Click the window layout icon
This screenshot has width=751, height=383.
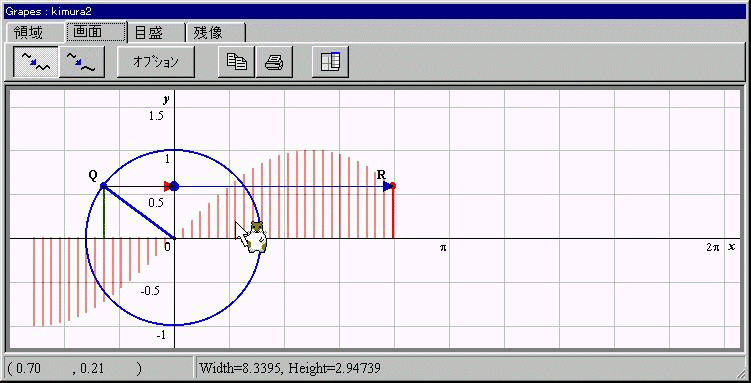[x=330, y=62]
